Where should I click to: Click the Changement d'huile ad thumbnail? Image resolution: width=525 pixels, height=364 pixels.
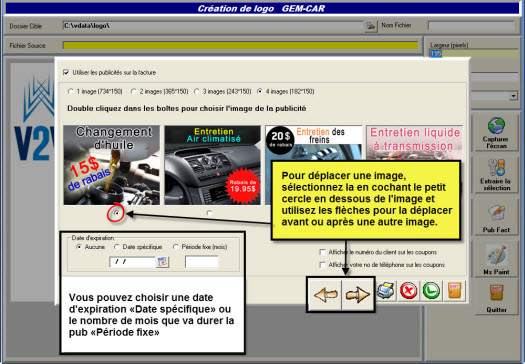(x=112, y=165)
